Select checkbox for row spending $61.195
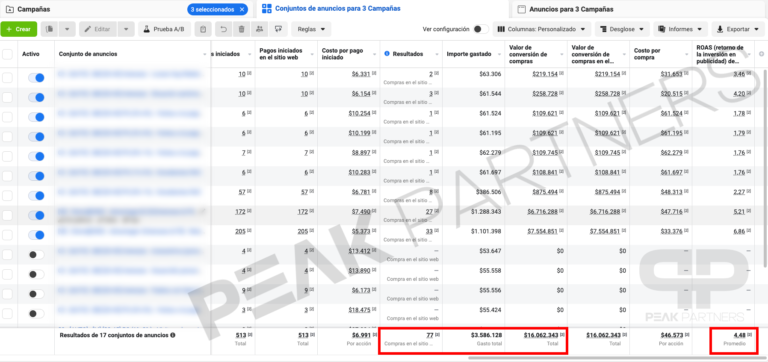 (x=7, y=137)
